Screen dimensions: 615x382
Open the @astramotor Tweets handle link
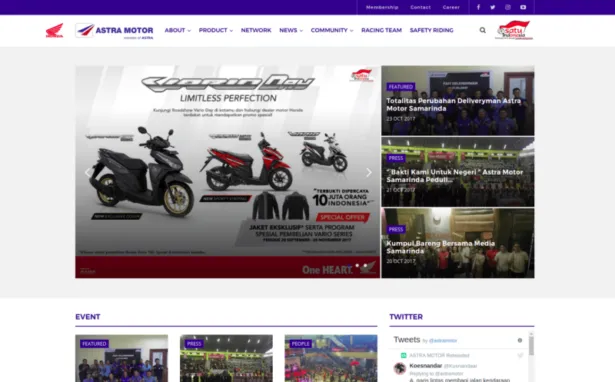click(443, 340)
